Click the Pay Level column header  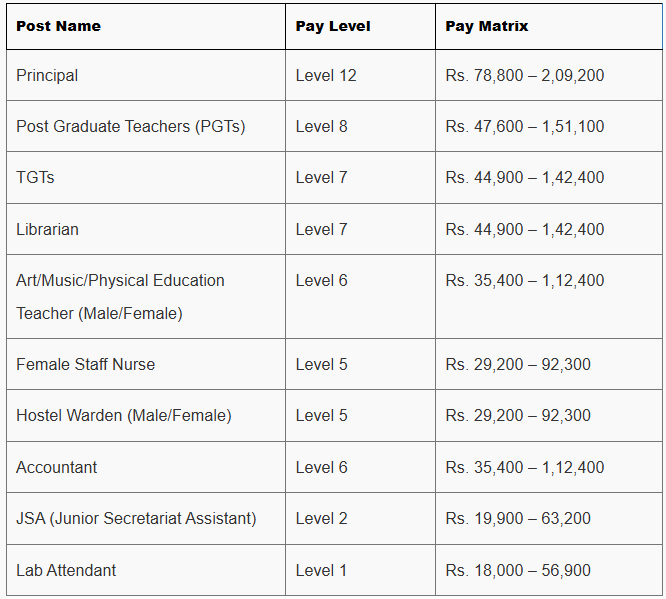[x=333, y=26]
